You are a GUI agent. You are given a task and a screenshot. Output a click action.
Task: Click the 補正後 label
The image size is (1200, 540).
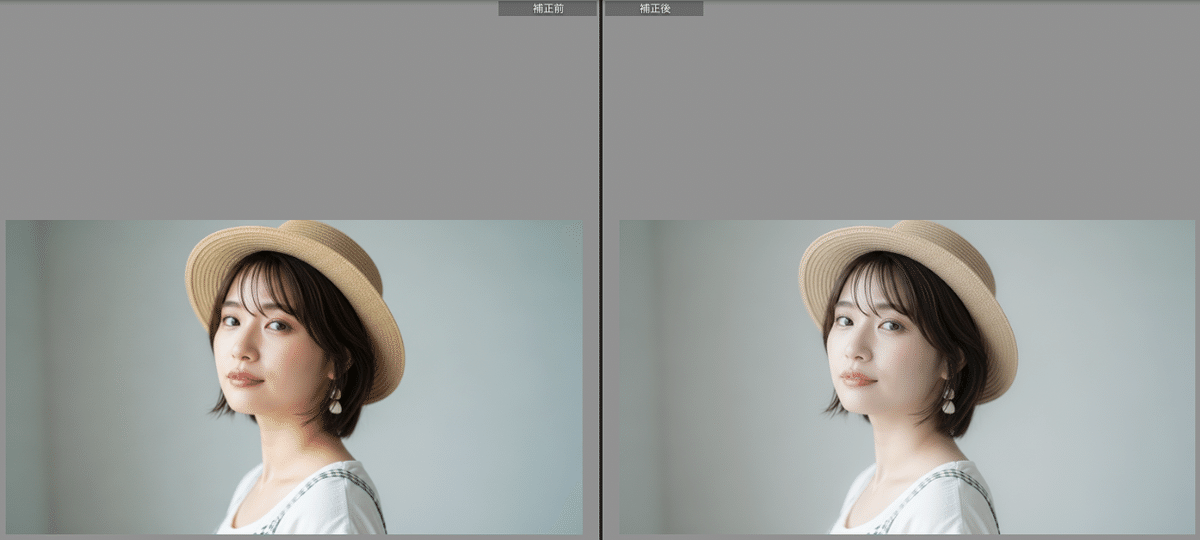(654, 8)
